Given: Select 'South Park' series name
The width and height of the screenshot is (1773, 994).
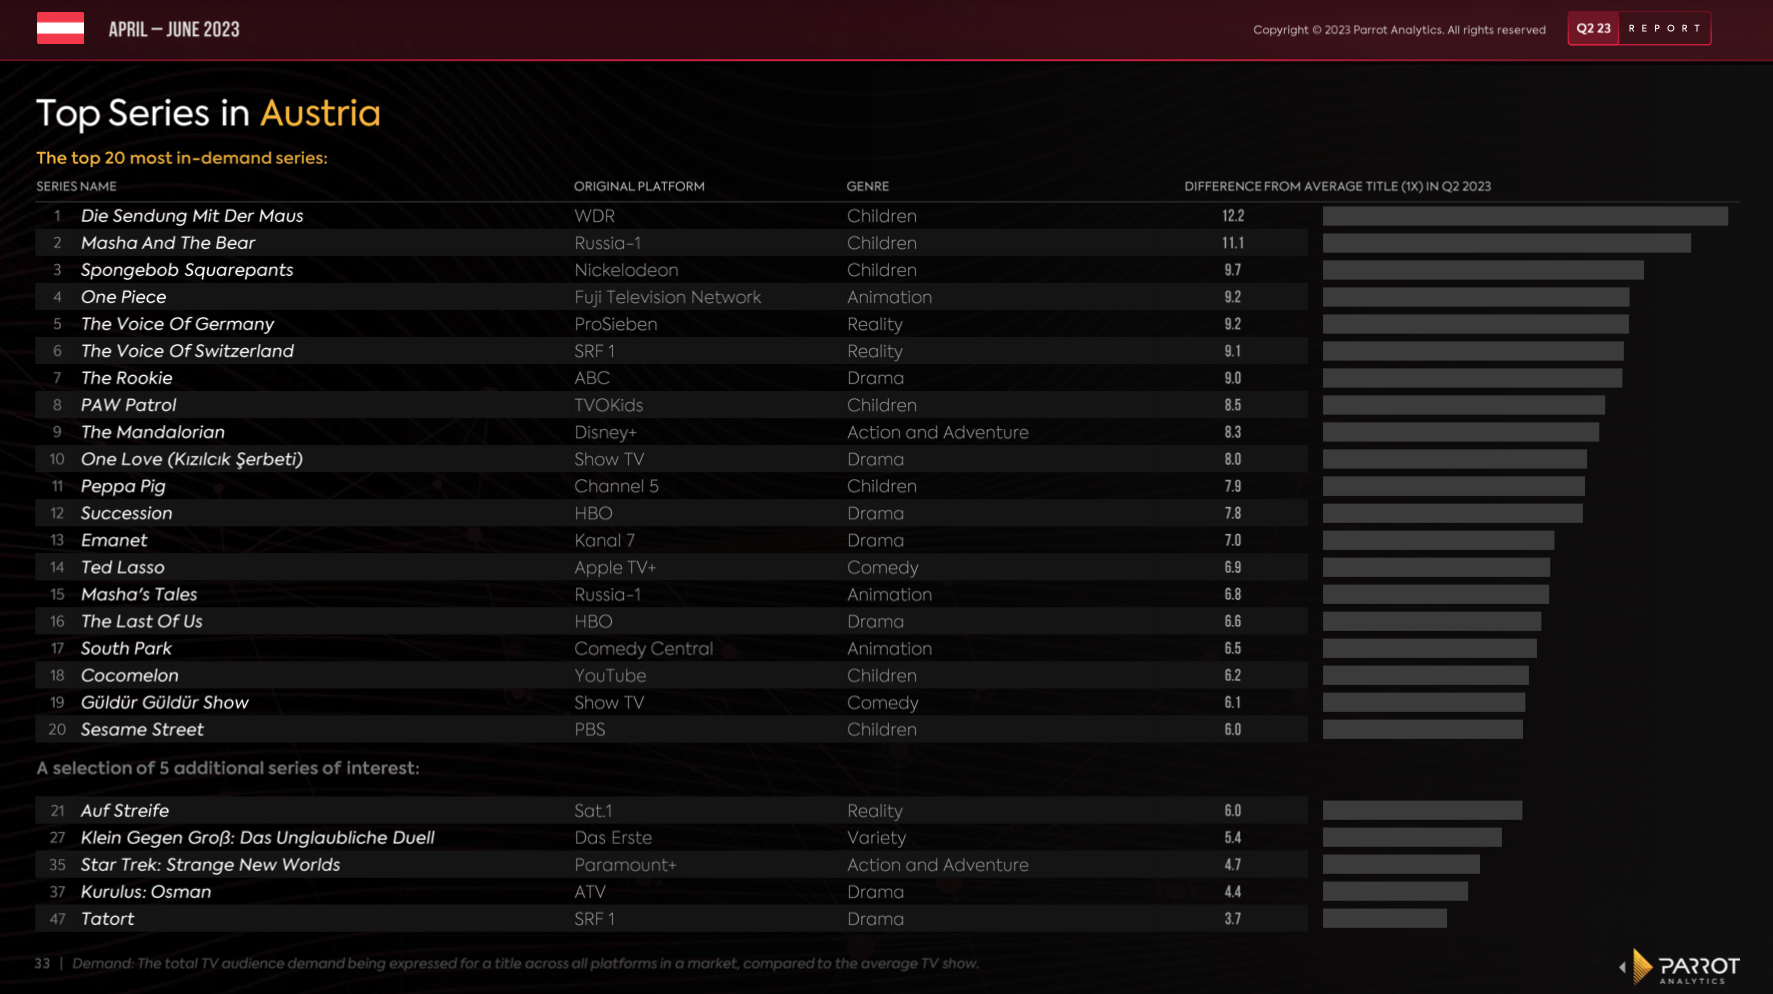Looking at the screenshot, I should pos(126,648).
